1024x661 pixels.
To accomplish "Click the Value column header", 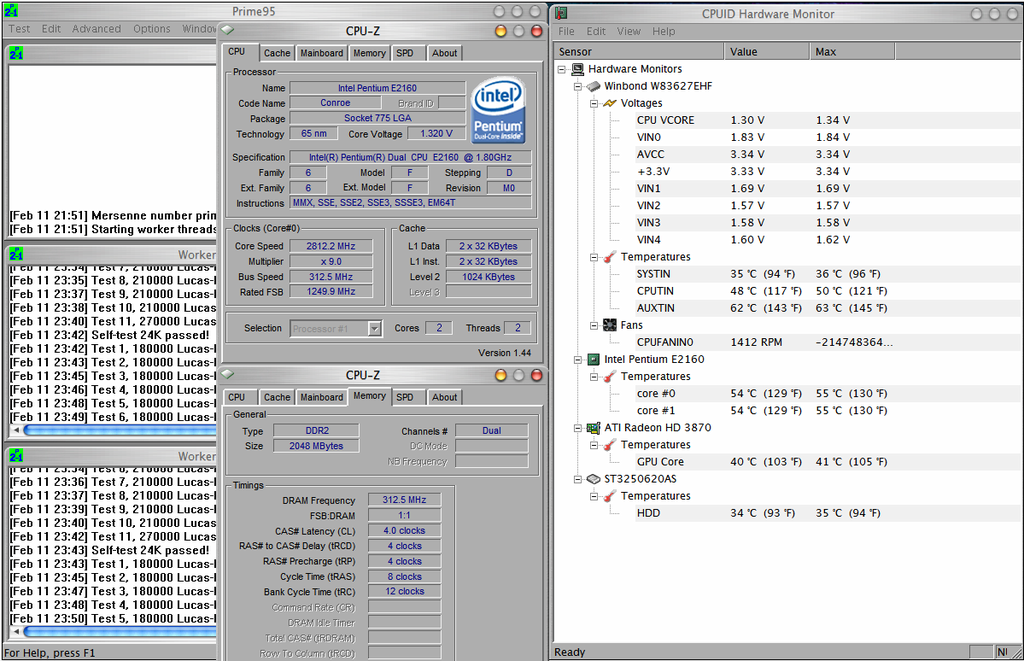I will click(767, 52).
